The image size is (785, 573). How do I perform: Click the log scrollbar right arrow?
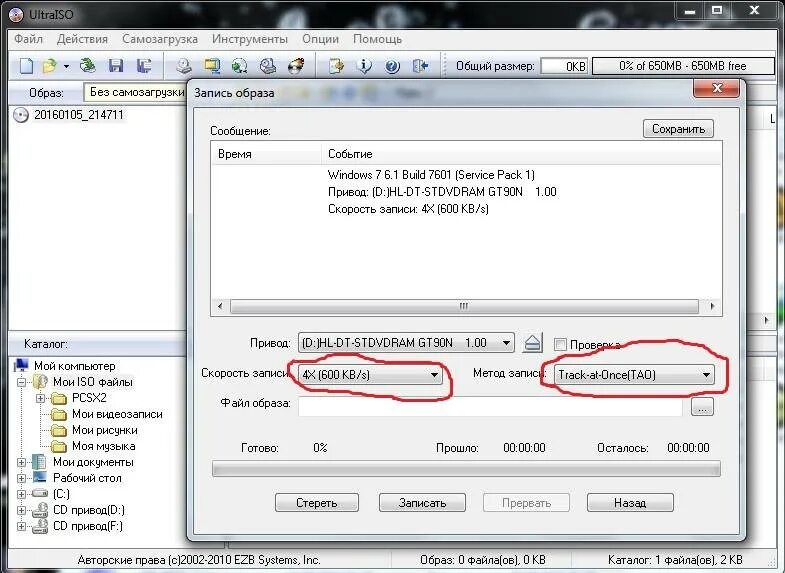712,306
